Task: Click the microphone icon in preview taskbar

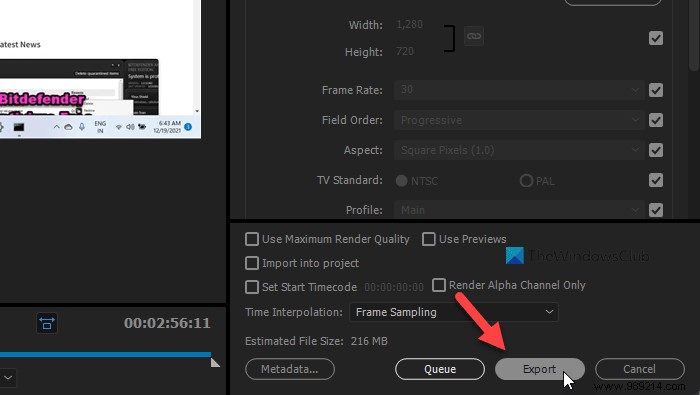Action: coord(82,127)
